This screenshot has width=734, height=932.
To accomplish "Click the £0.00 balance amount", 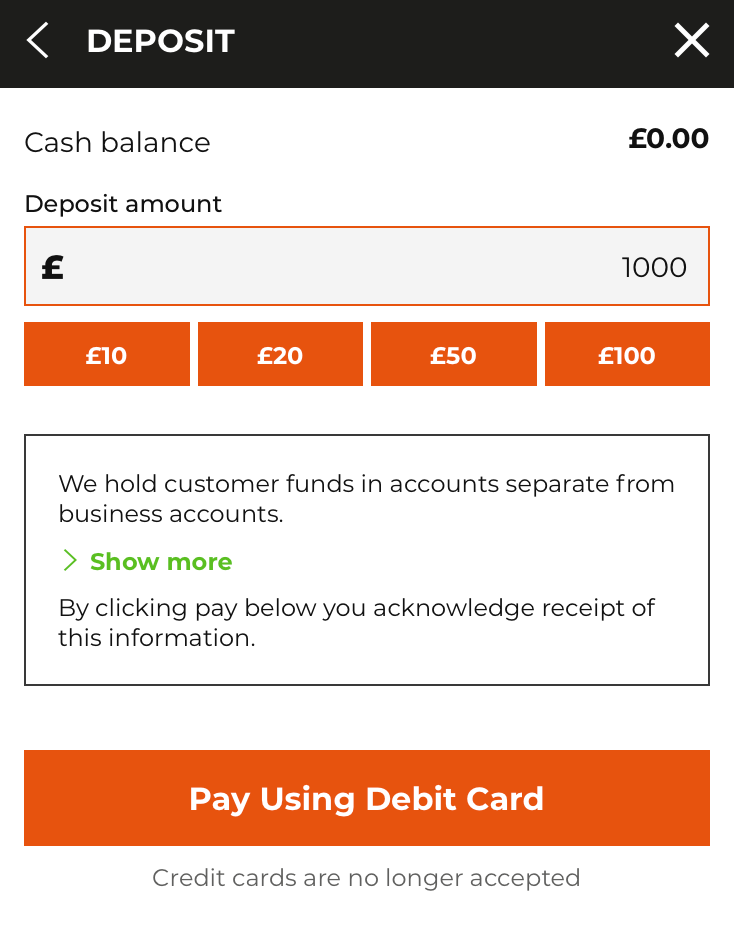I will 669,138.
